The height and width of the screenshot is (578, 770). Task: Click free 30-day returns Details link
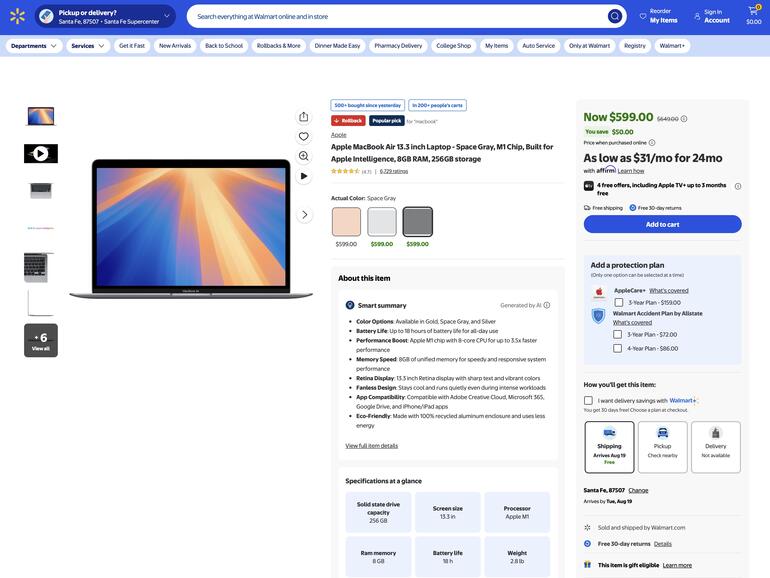tap(662, 544)
